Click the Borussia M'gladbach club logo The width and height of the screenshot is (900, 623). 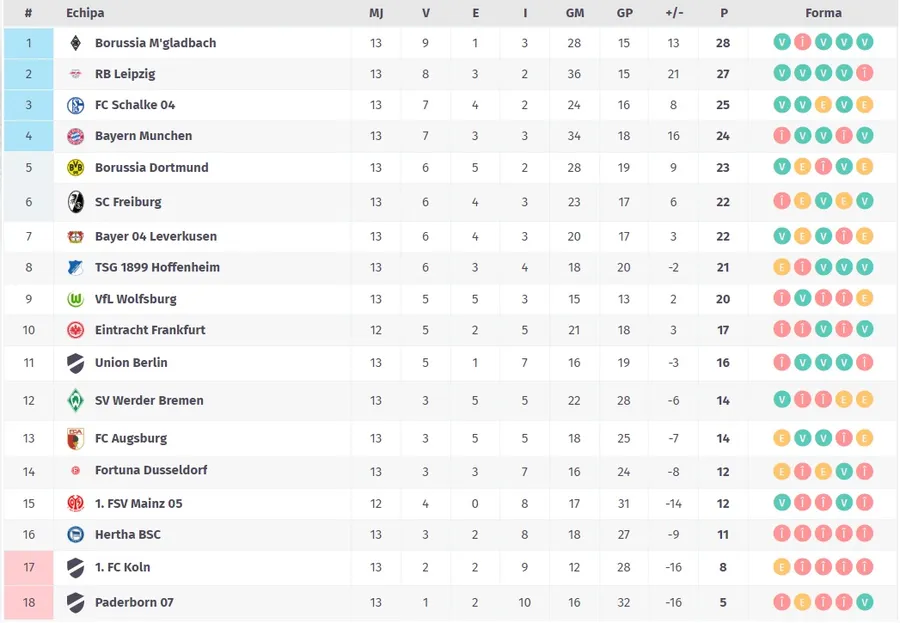75,43
